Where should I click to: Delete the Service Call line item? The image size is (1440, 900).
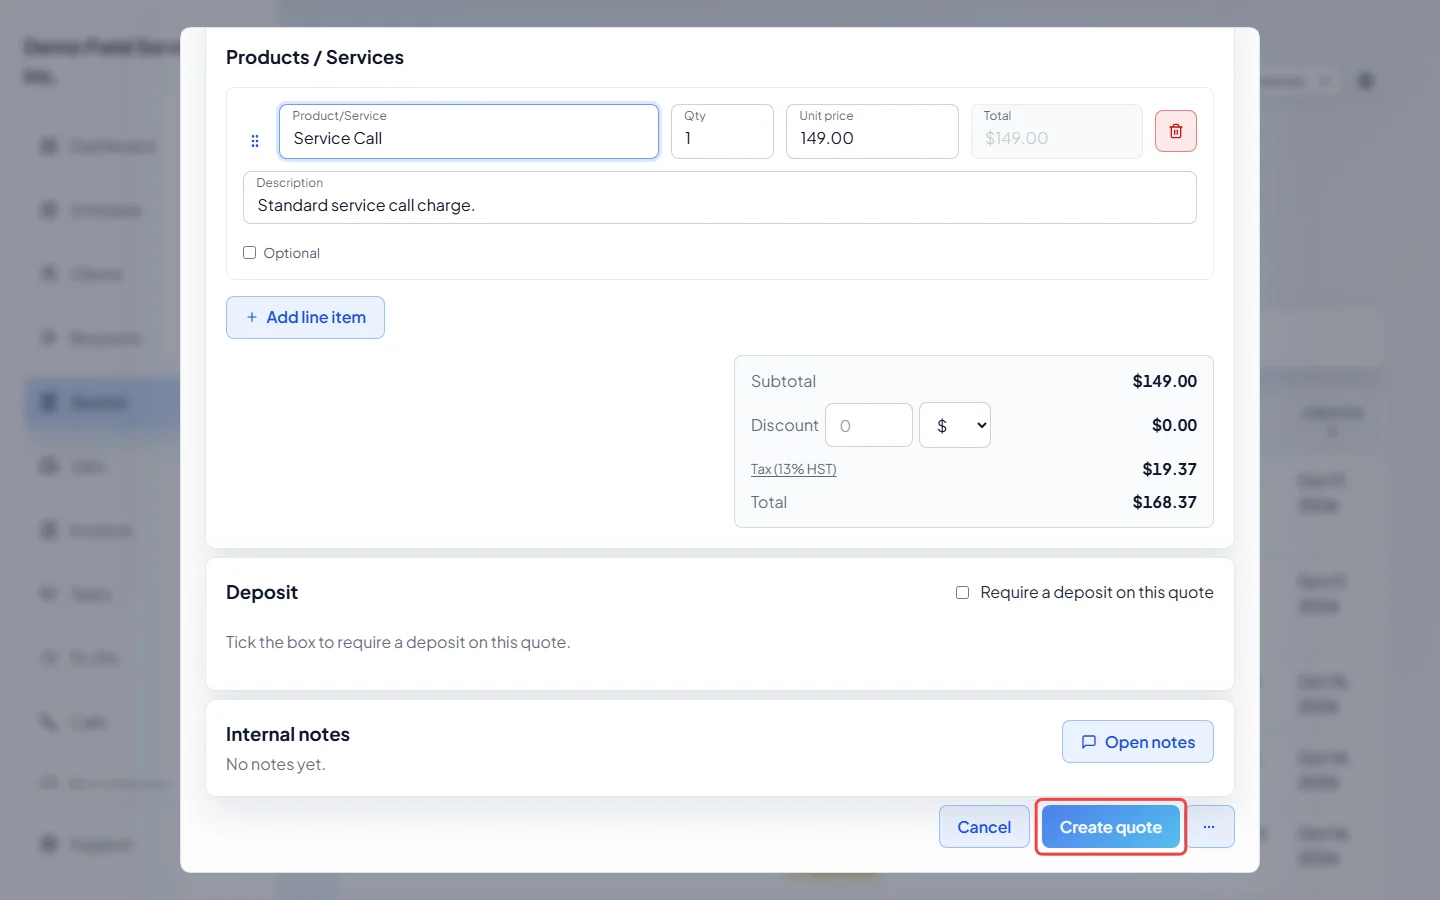(1176, 131)
